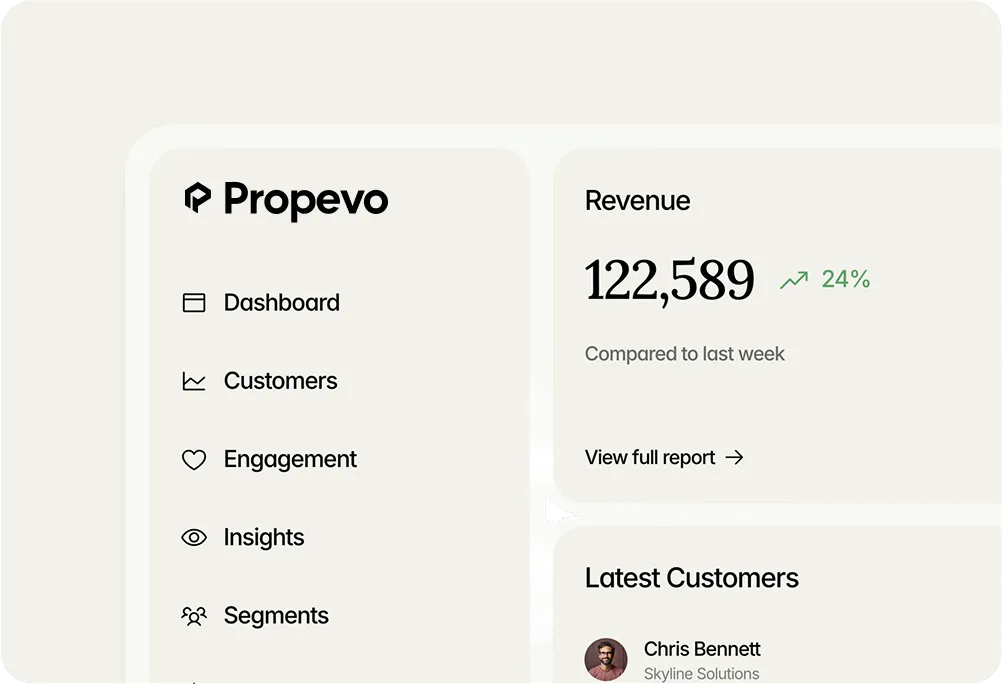Screen dimensions: 1003x684
Task: Click the Latest Customers heading
Action: point(691,577)
